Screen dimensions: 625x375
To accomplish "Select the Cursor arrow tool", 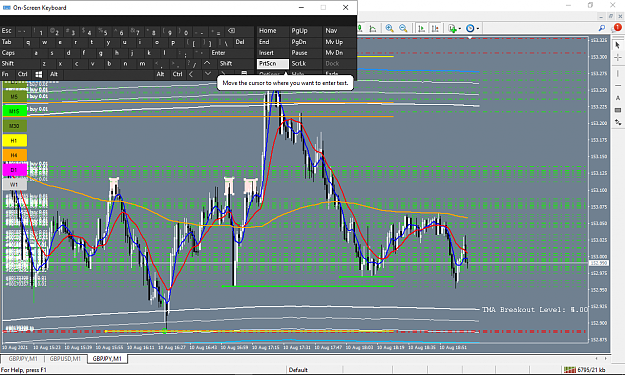I will [617, 45].
